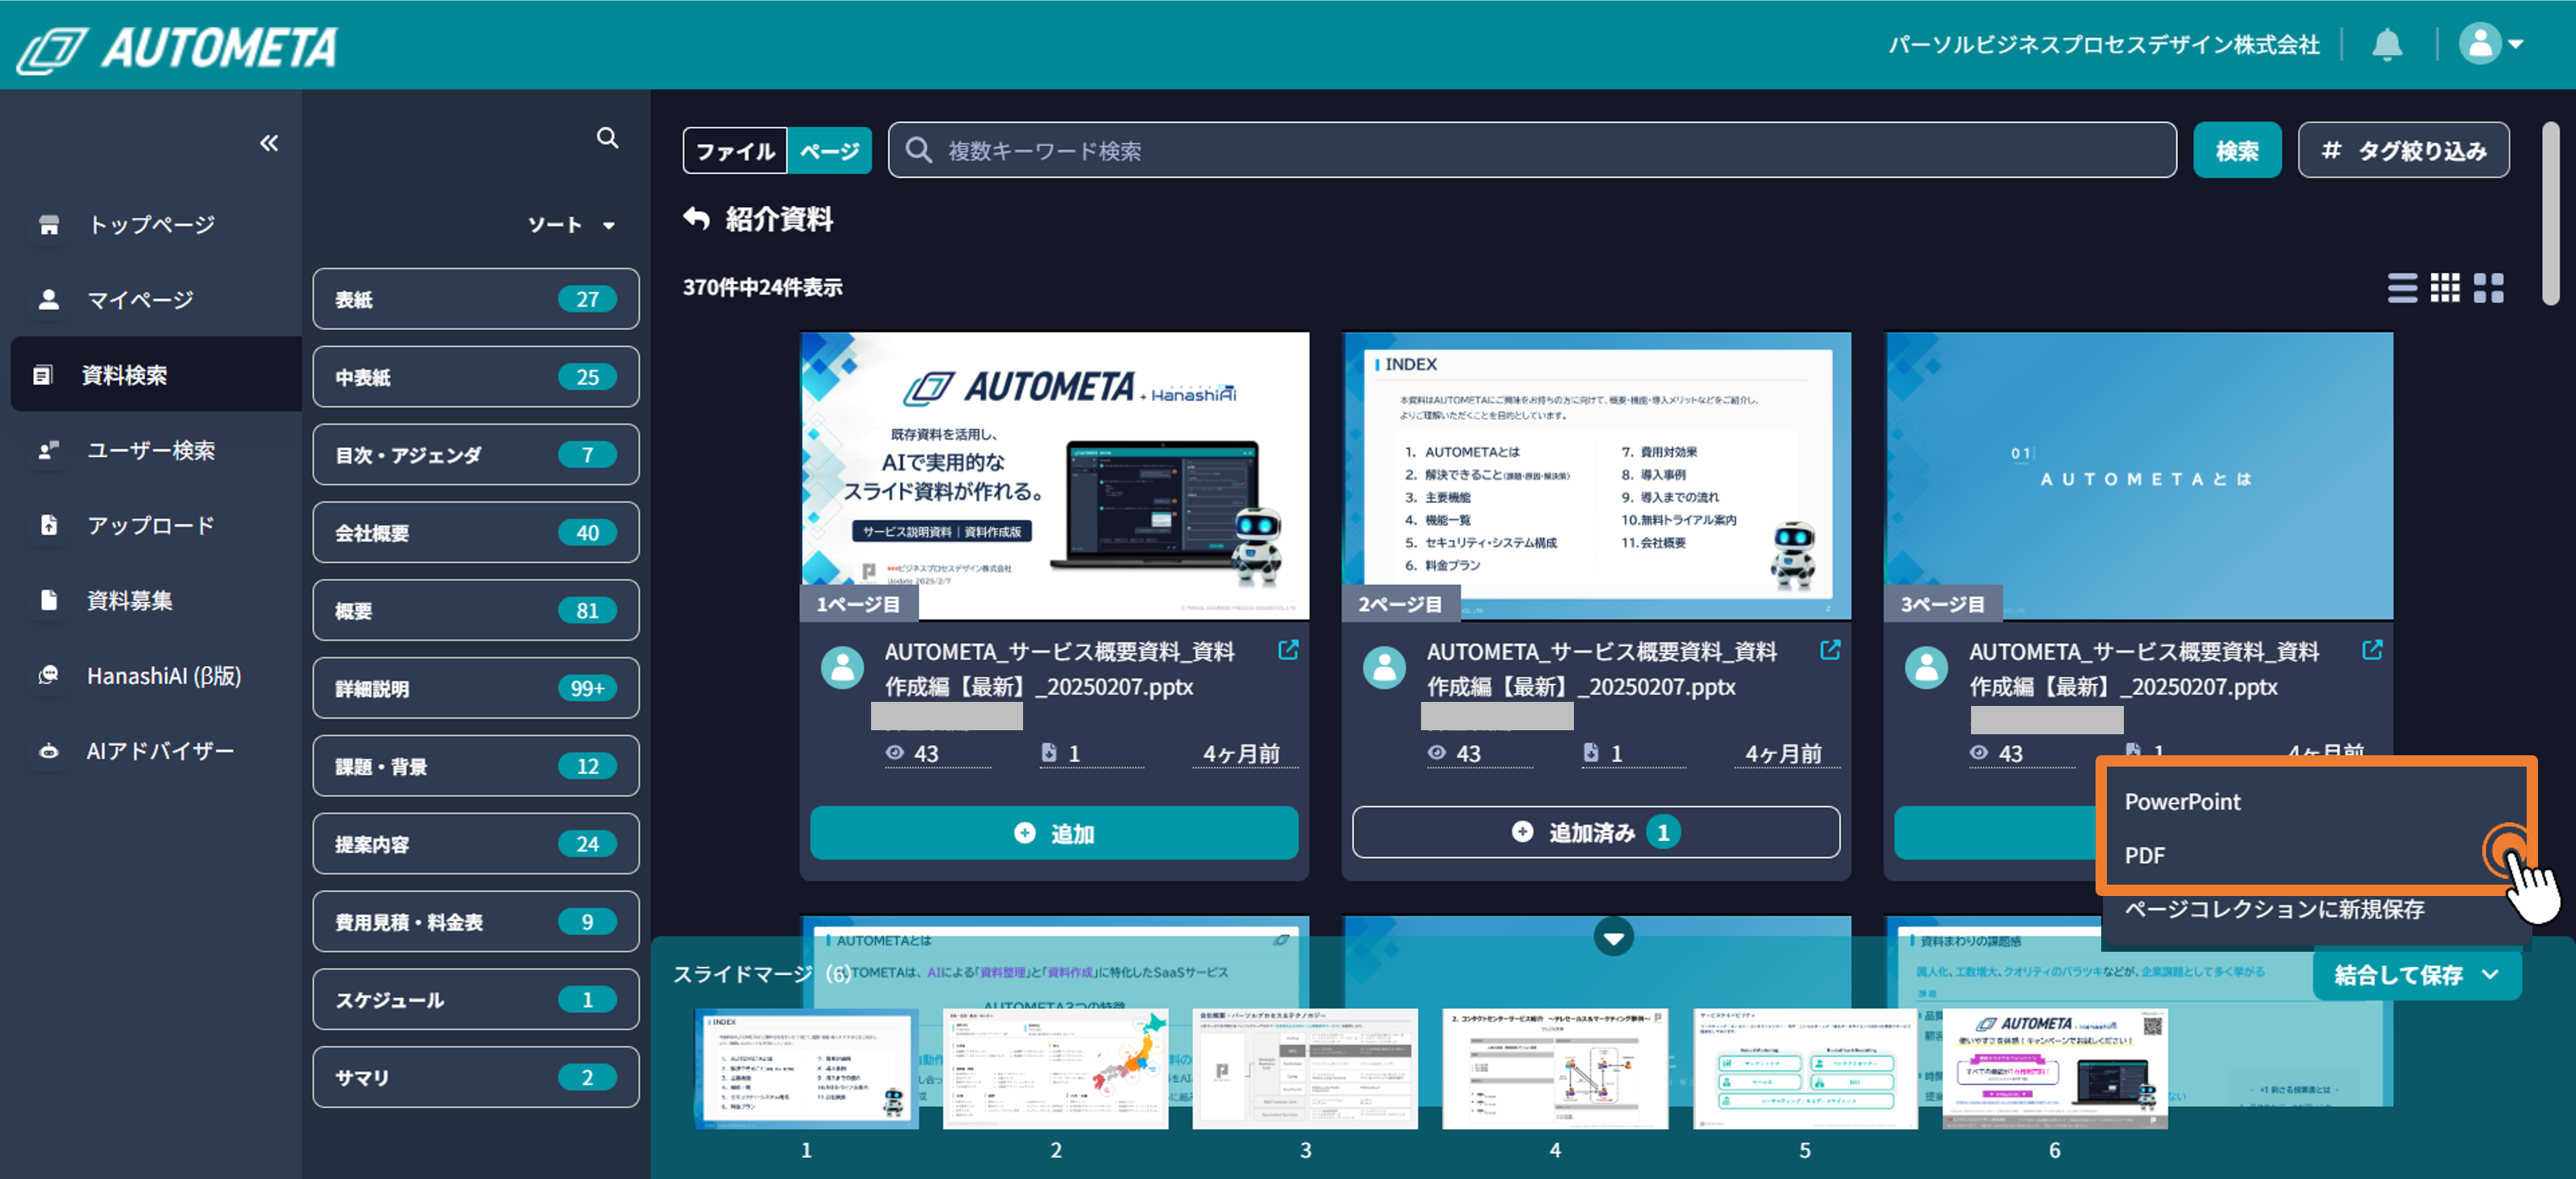The image size is (2576, 1179).
Task: Switch to list view icon
Action: point(2402,288)
